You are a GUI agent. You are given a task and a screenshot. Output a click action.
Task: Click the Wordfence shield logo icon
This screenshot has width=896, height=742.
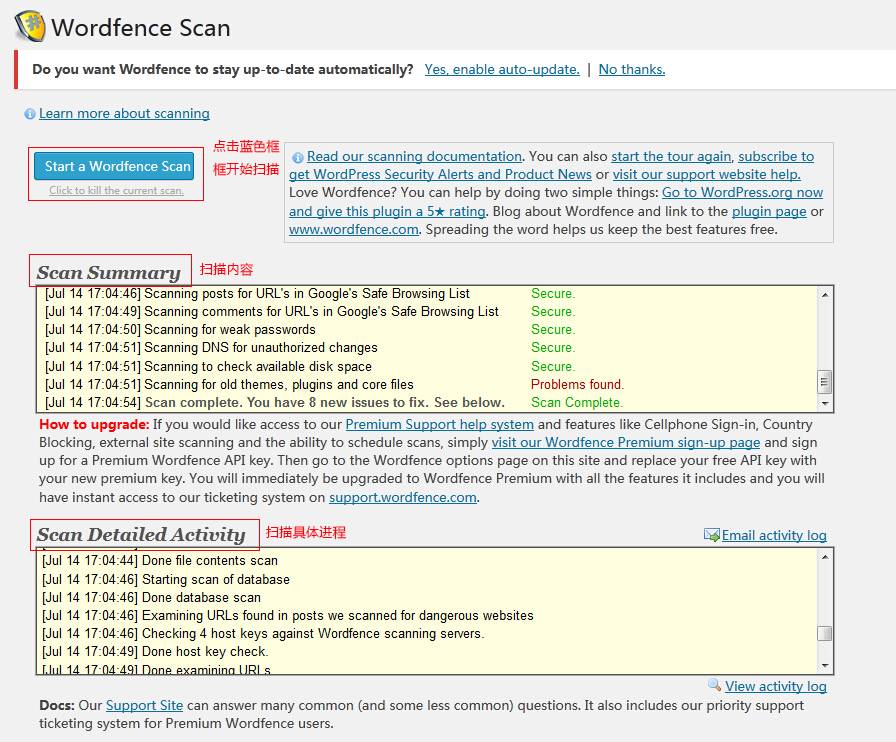pos(30,26)
